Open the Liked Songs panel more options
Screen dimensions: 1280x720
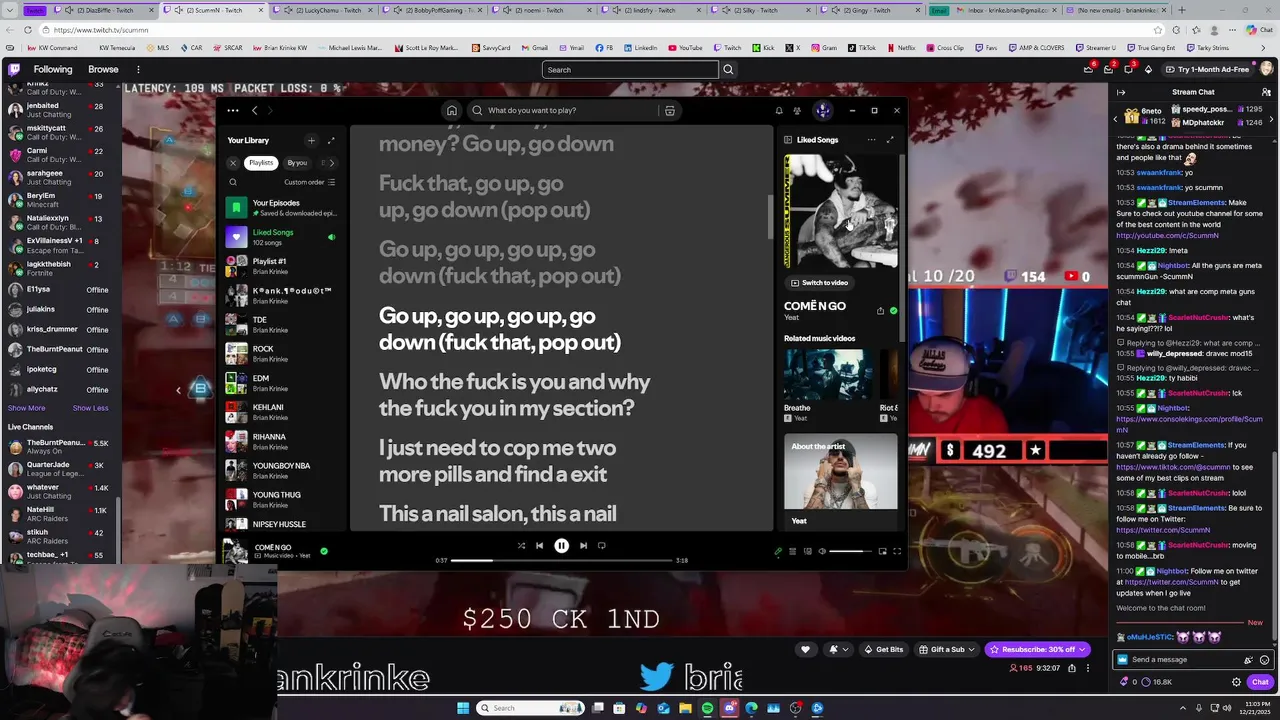[x=871, y=140]
